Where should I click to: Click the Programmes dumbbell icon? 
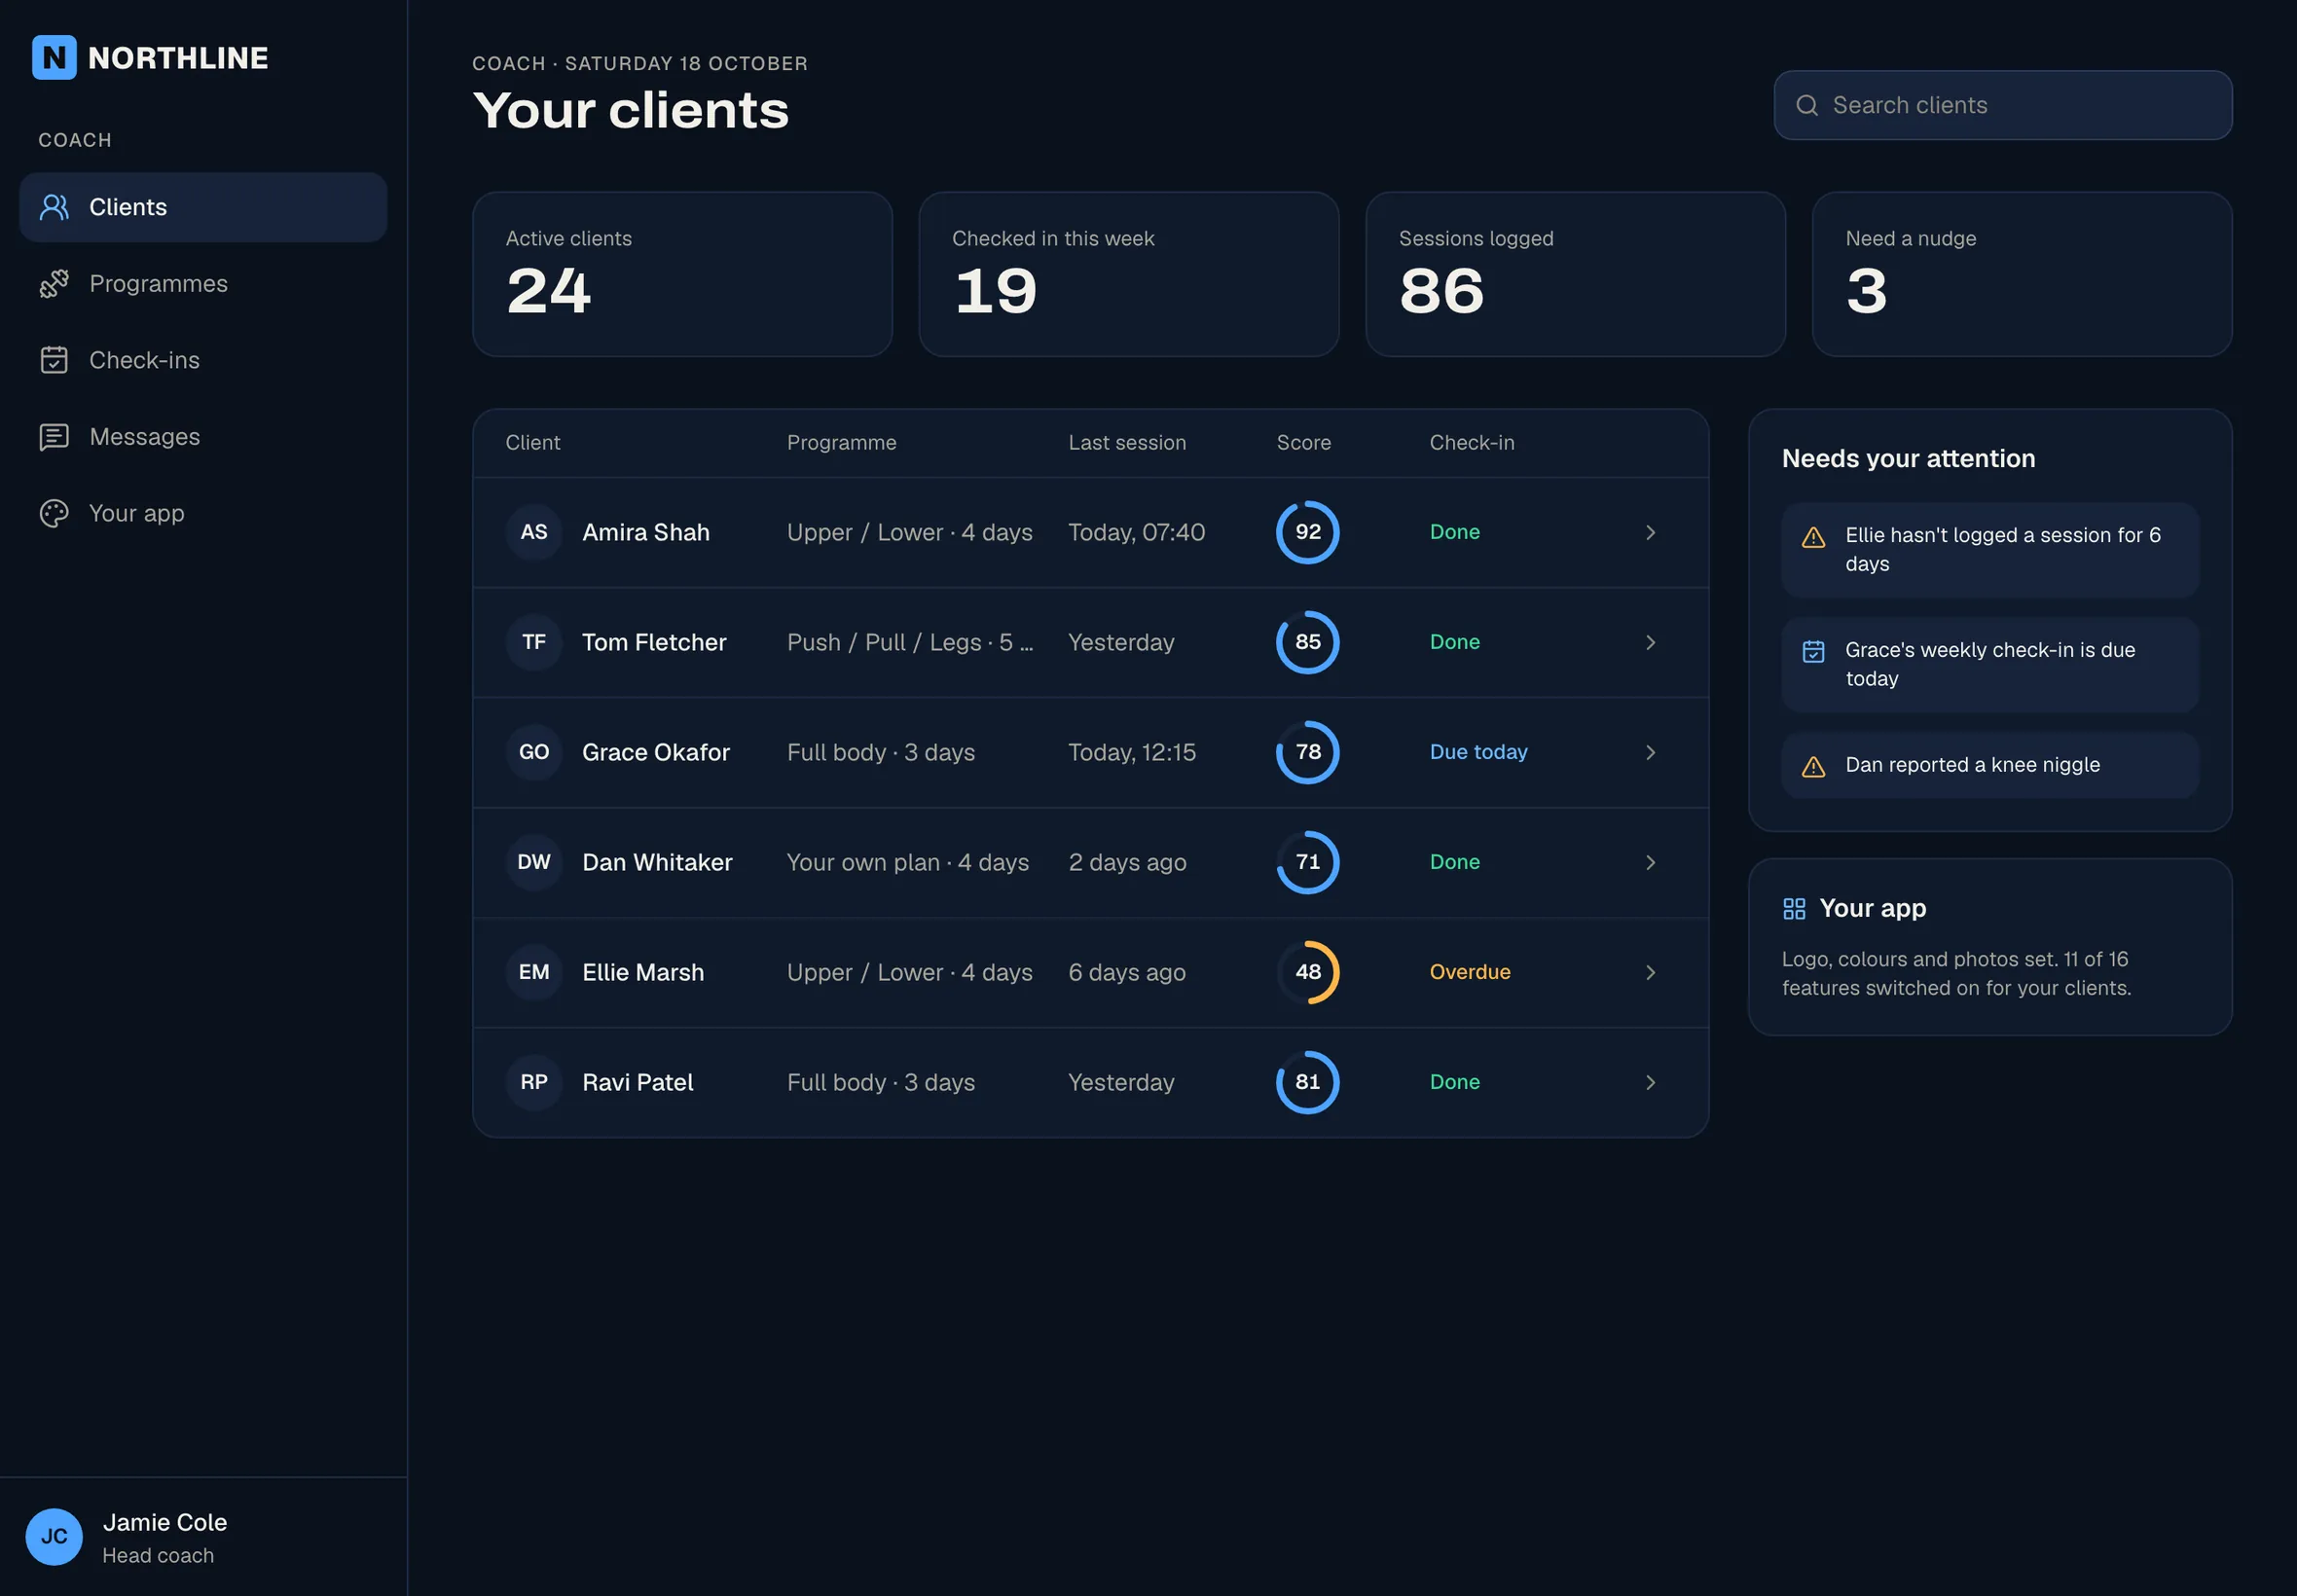pyautogui.click(x=54, y=284)
